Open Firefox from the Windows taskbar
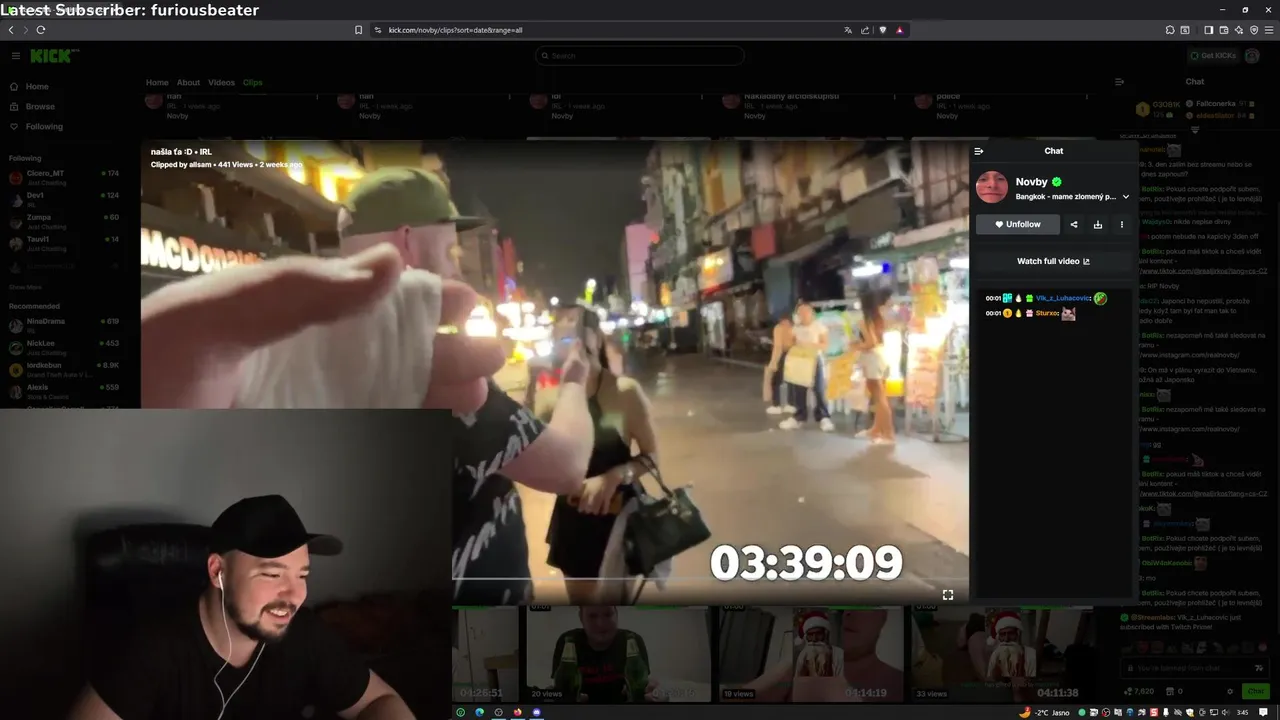Viewport: 1280px width, 720px height. 517,712
